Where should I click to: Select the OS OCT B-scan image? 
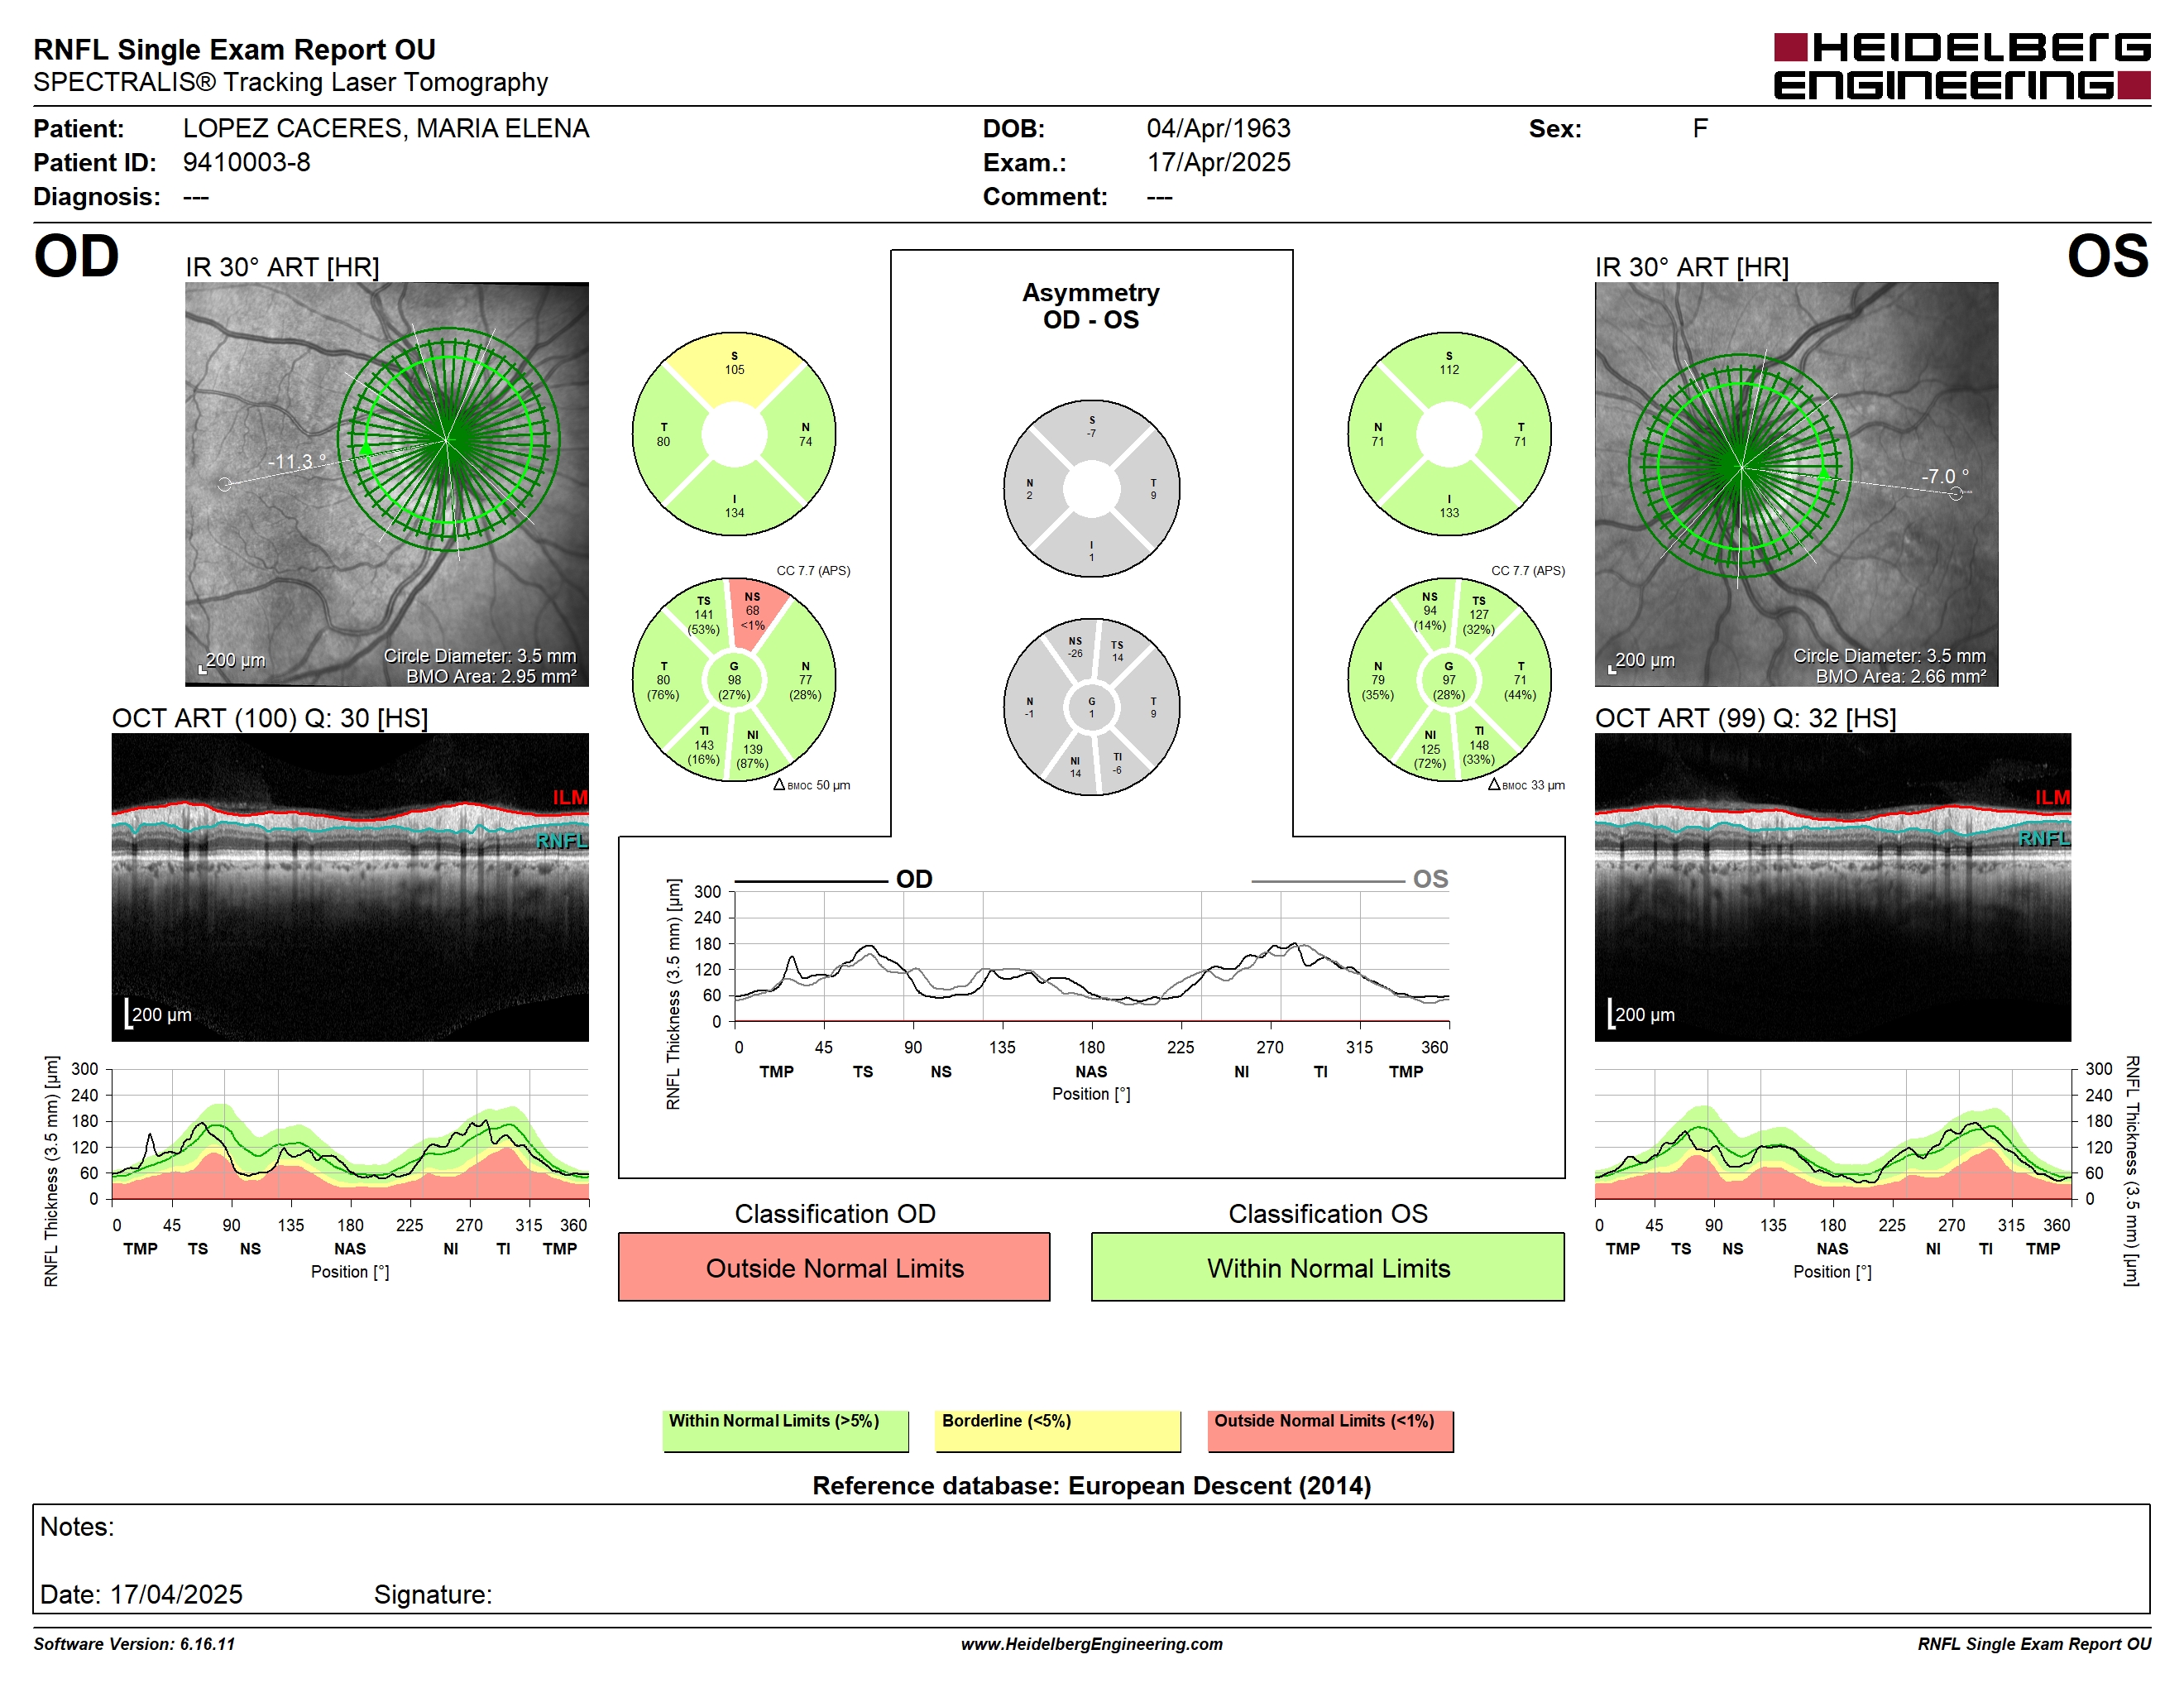point(1832,887)
